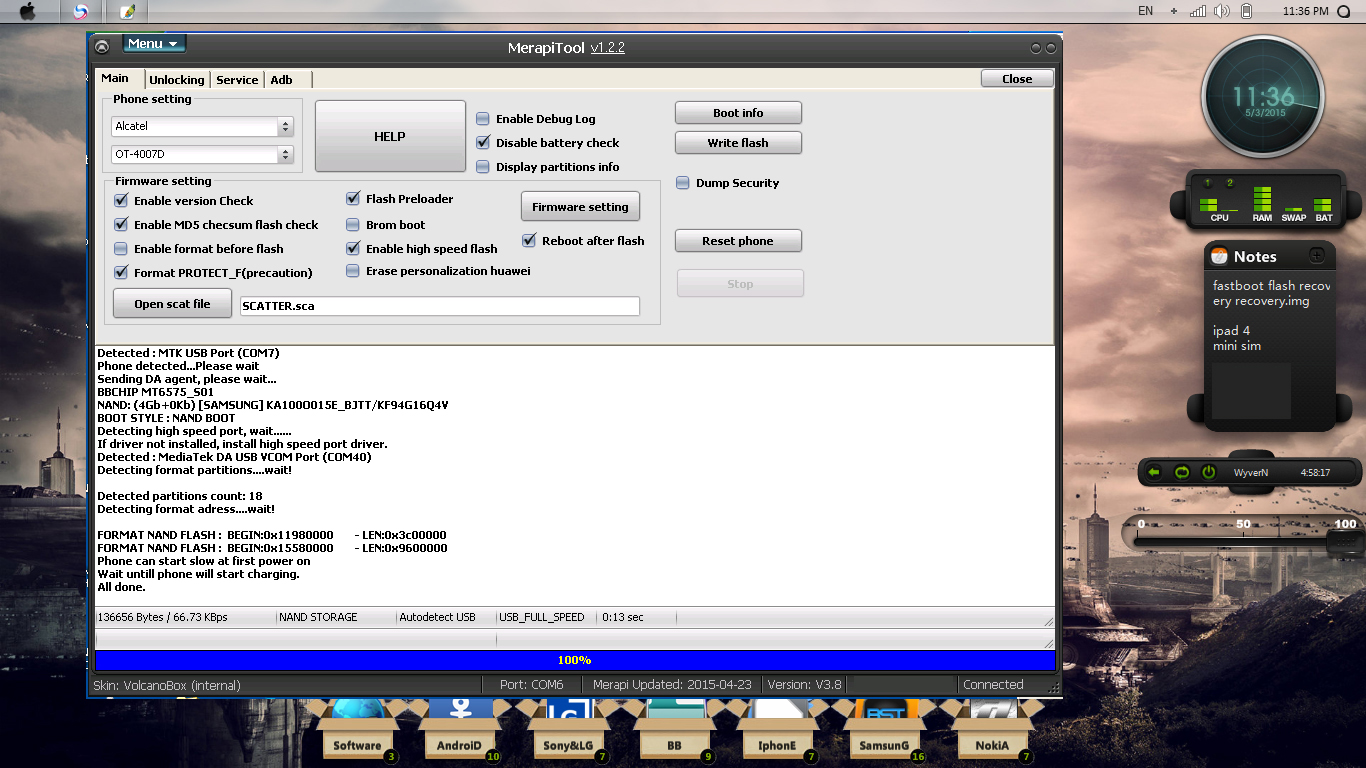Click 'Detected partitions count: 18' log line

click(179, 496)
